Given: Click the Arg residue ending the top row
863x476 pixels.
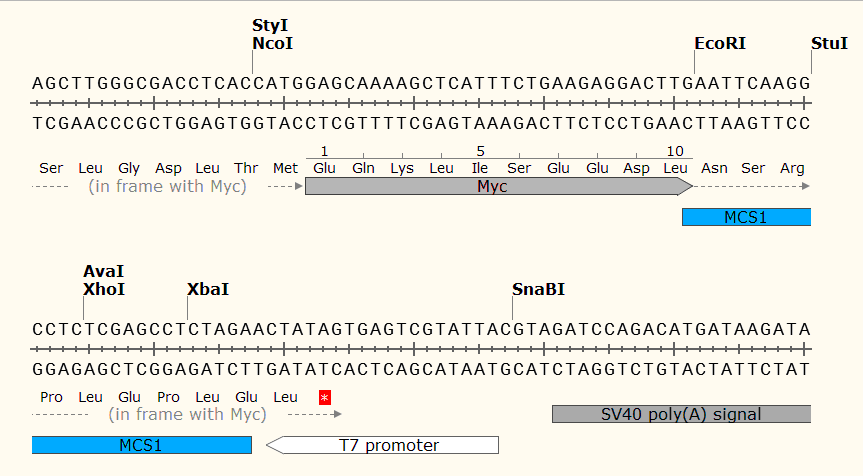Looking at the screenshot, I should (x=792, y=168).
